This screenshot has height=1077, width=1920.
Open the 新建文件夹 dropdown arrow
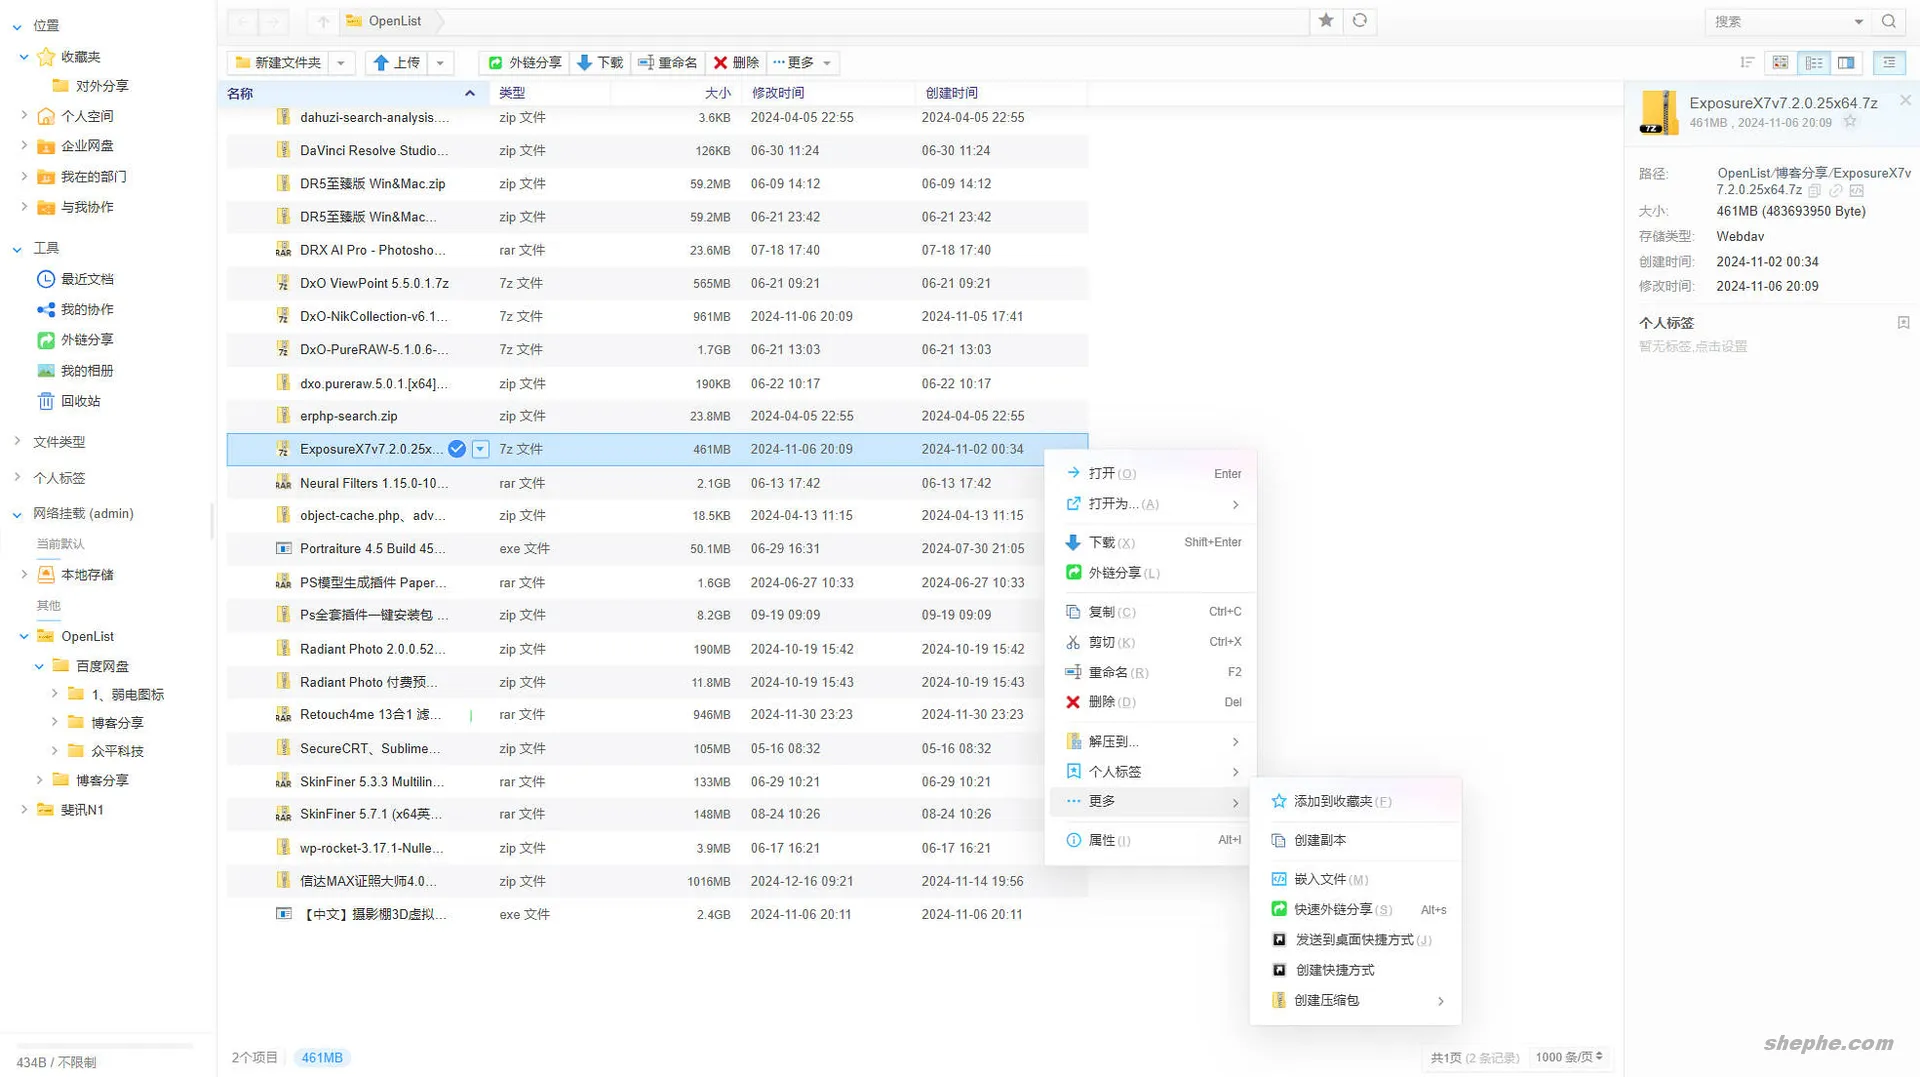341,63
